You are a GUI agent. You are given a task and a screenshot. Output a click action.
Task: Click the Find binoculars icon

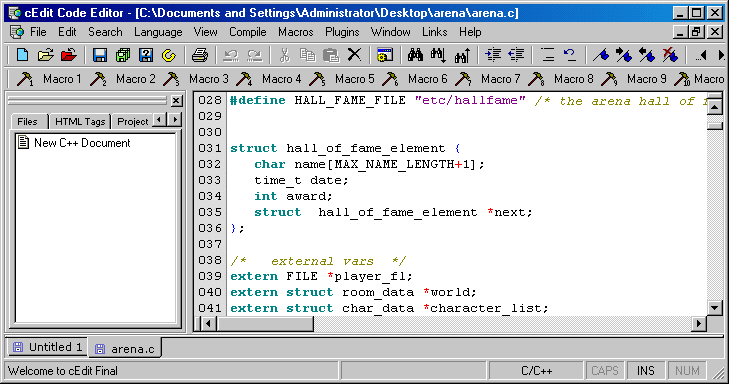click(416, 55)
